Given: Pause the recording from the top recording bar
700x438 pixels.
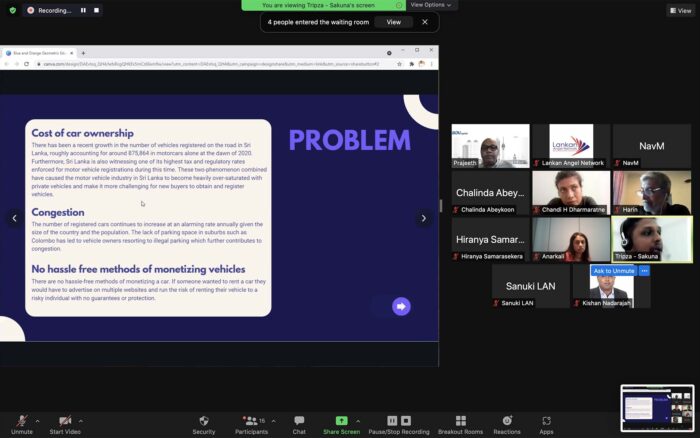Looking at the screenshot, I should point(83,10).
